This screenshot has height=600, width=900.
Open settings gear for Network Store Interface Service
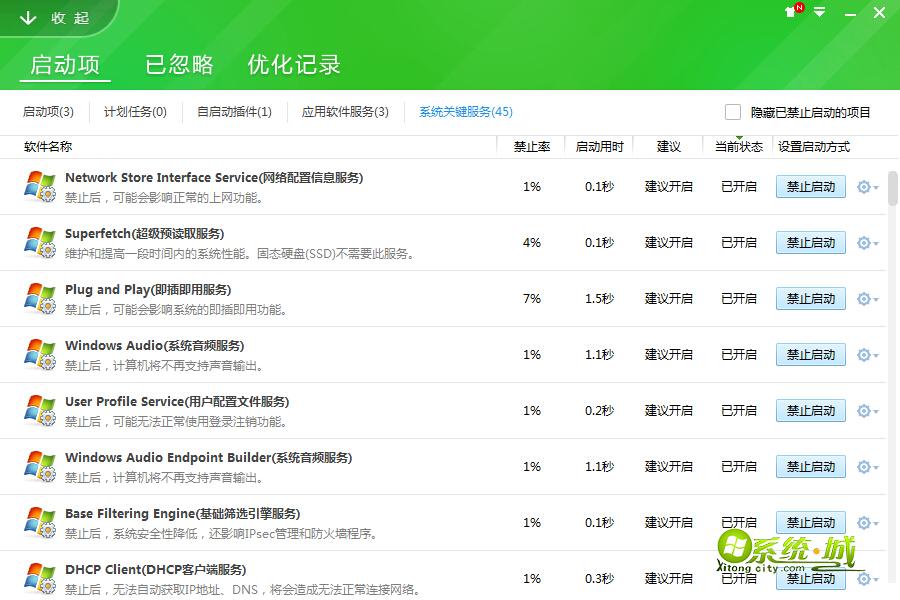(864, 186)
